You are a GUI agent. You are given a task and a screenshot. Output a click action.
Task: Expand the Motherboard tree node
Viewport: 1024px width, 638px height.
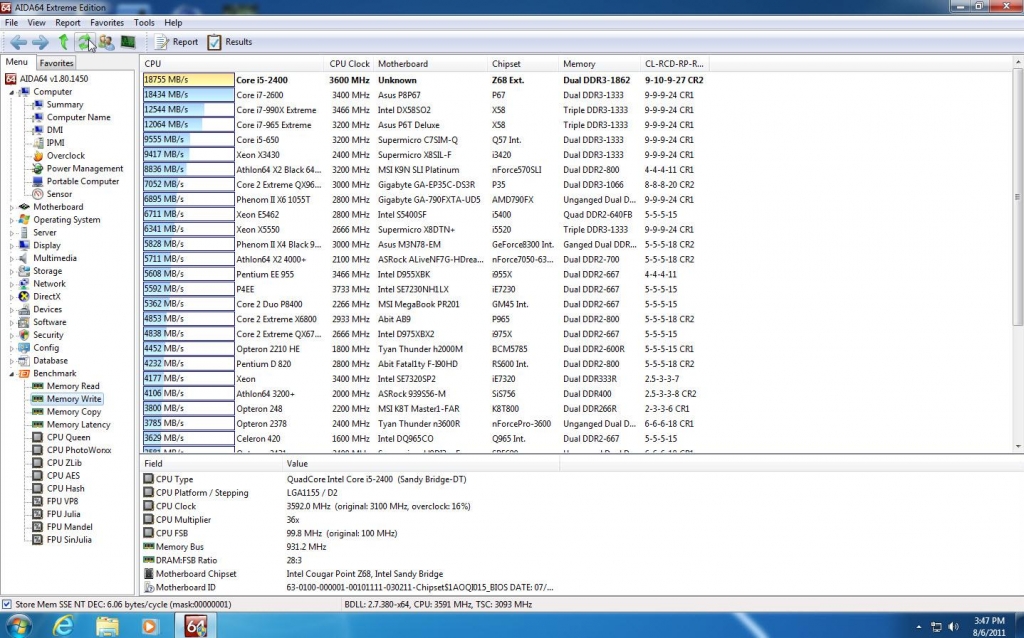(12, 207)
